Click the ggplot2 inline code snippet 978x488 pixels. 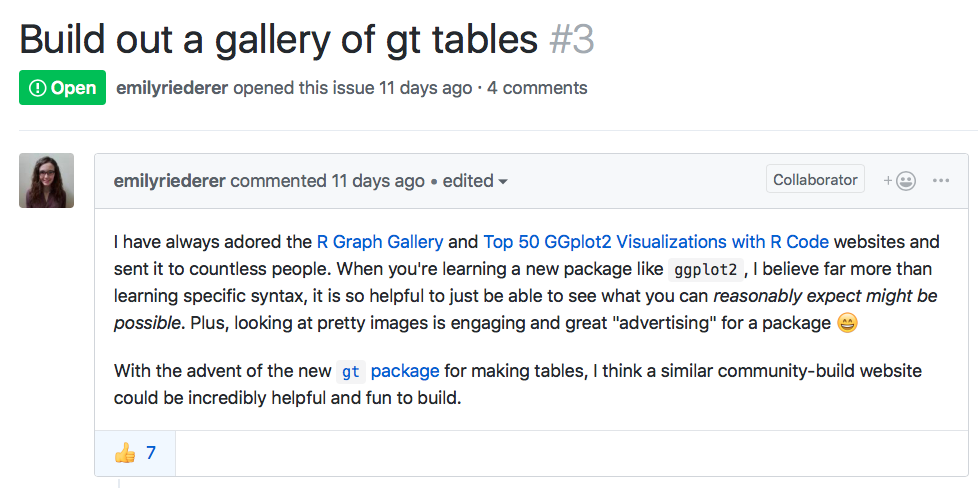[706, 270]
